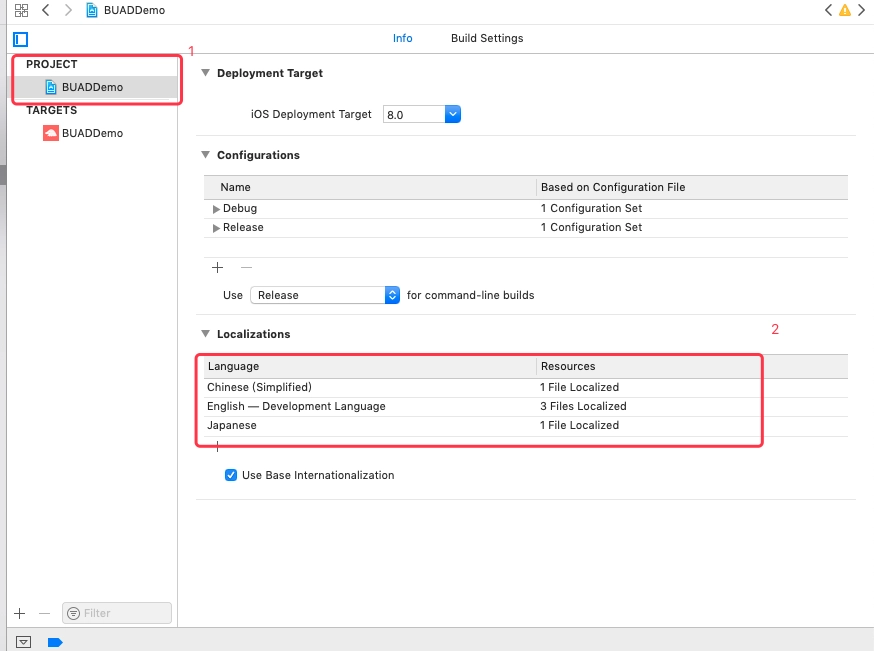Click the 8.0 deployment target value field
Viewport: 874px width, 651px height.
[x=414, y=114]
